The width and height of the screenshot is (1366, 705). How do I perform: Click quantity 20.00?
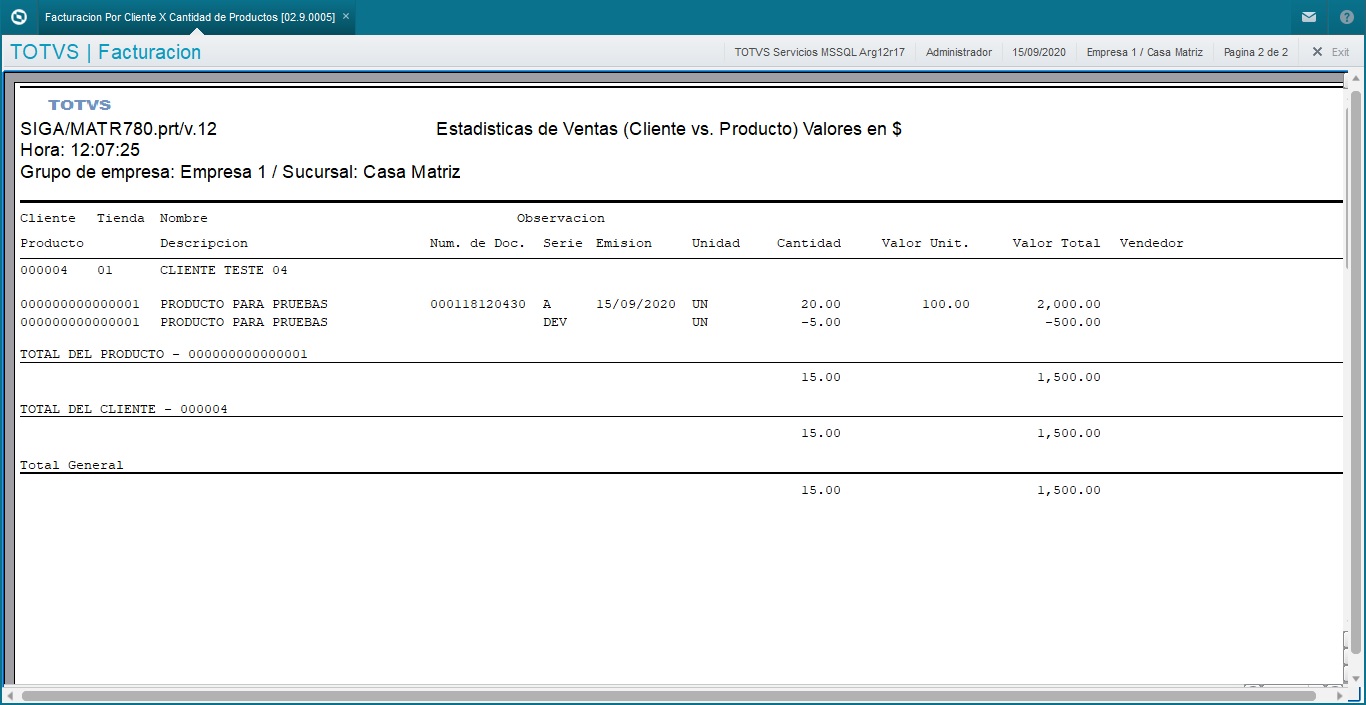(821, 304)
